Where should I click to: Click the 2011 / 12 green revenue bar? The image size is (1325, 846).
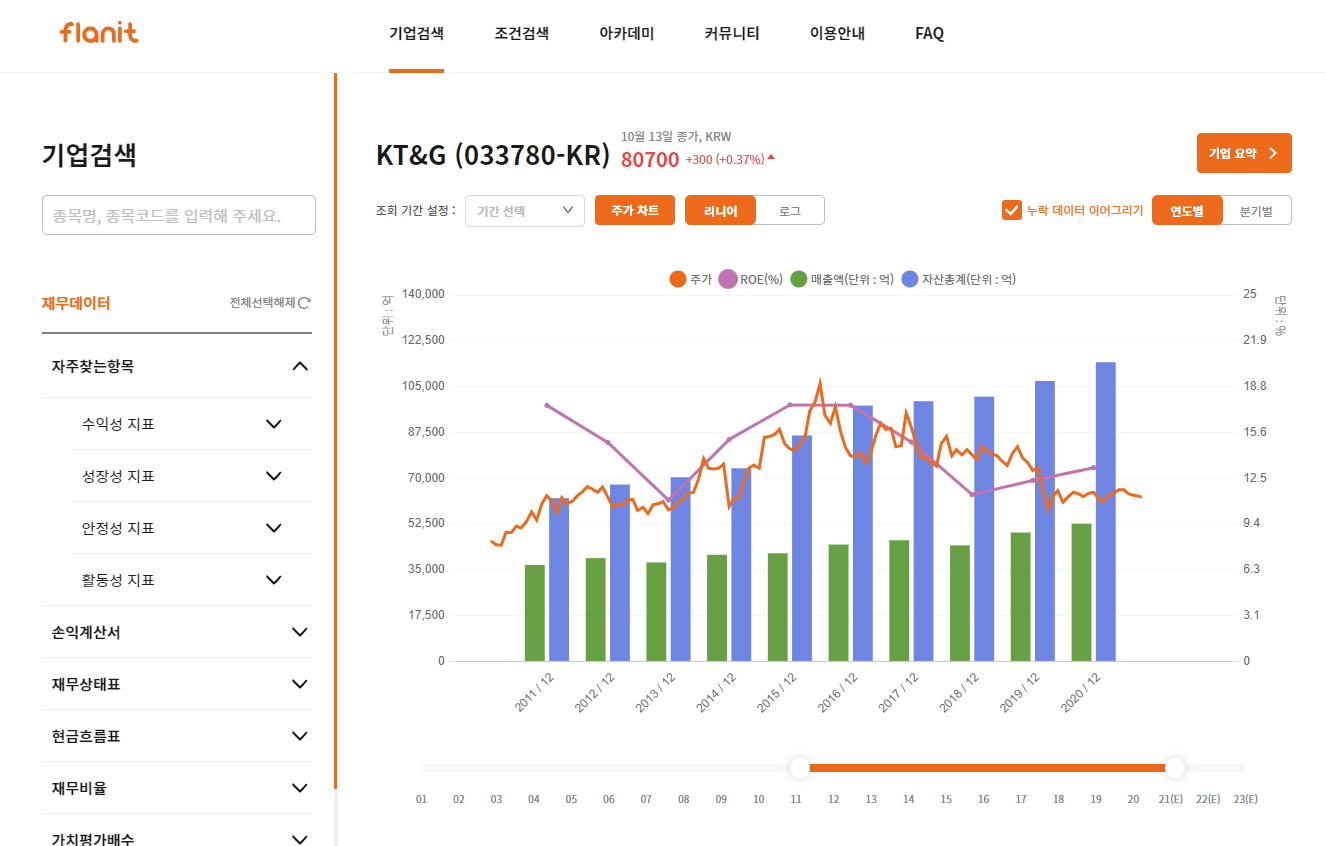tap(535, 613)
